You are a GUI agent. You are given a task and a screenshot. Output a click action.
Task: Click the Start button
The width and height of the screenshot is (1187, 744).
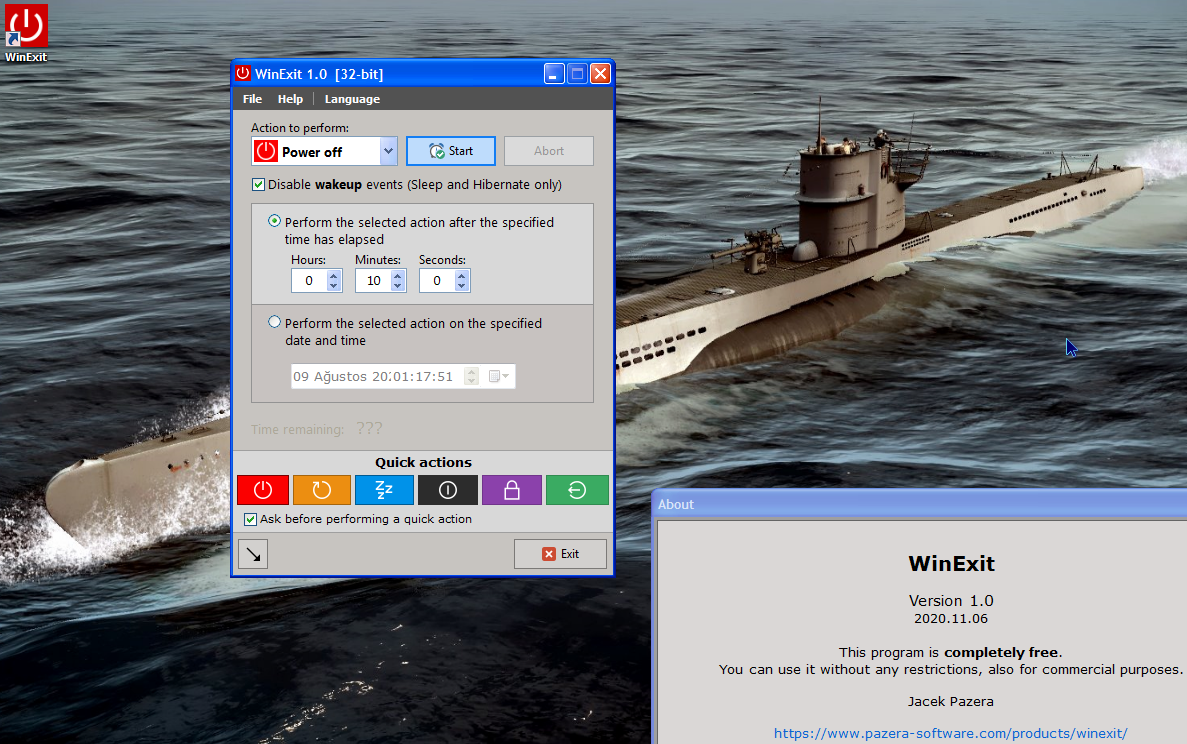pos(451,151)
